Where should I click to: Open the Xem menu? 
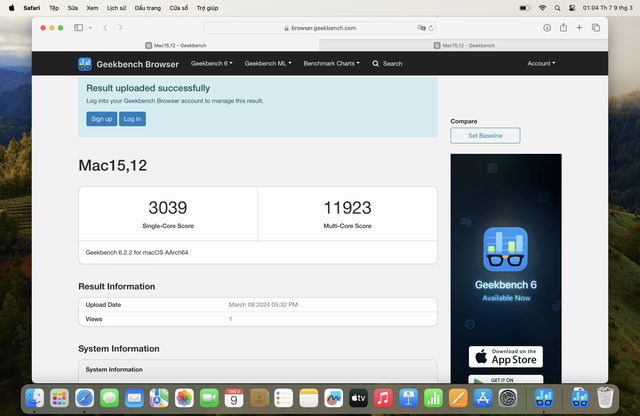[92, 8]
